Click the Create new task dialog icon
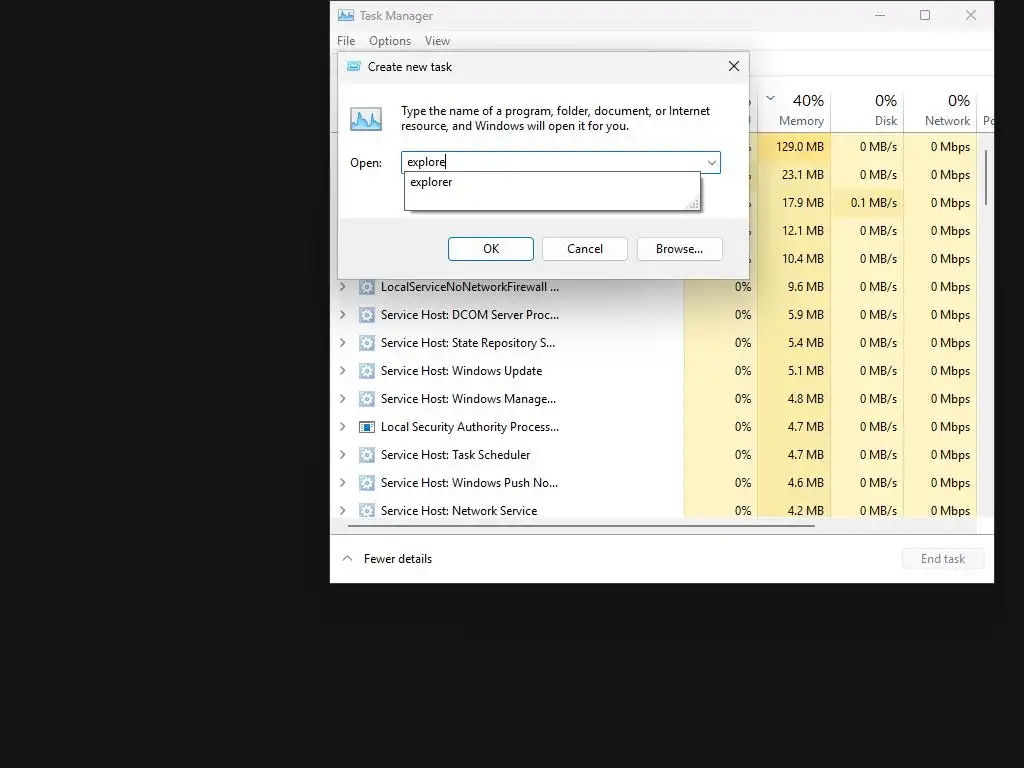This screenshot has width=1024, height=768. click(353, 66)
